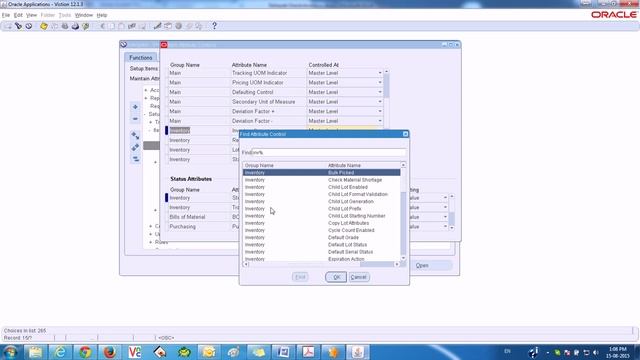Open the Help menu
The height and width of the screenshot is (360, 640).
pyautogui.click(x=102, y=15)
